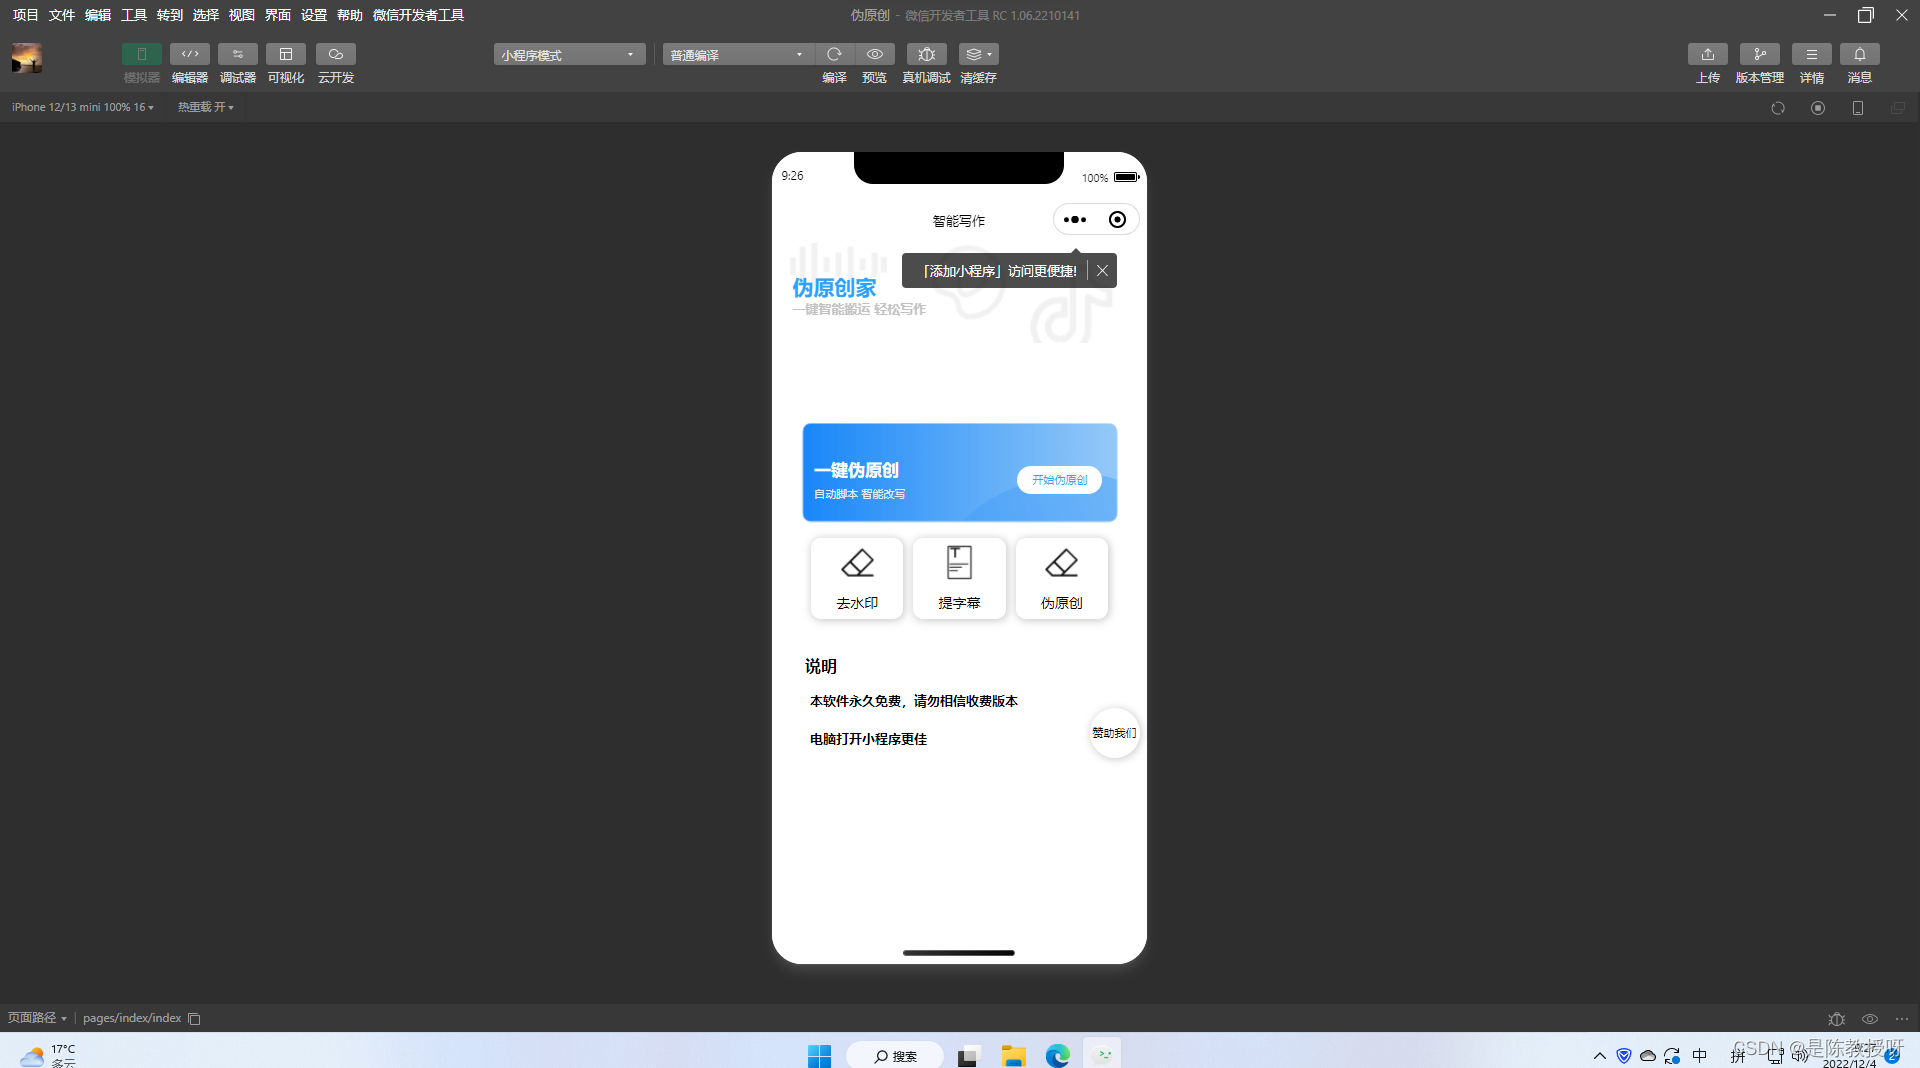Screen dimensions: 1920x1068
Task: Start real device debugging (真机调试)
Action: [926, 54]
